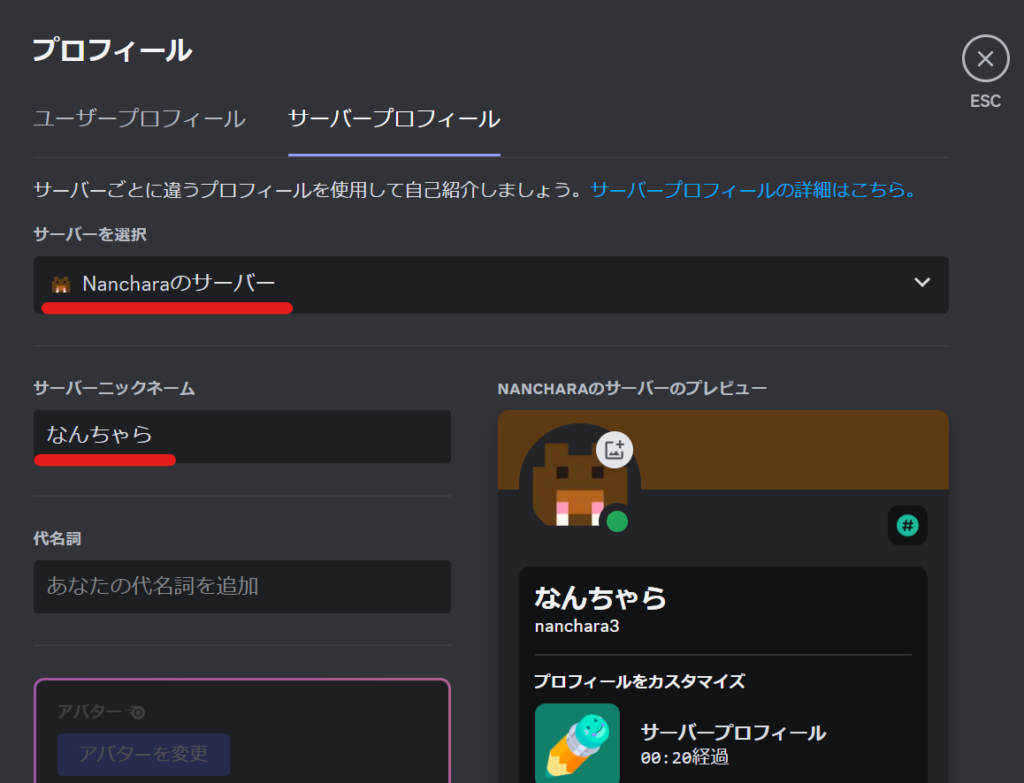
Task: Open the サーバープロフィールの詳細はこちら link
Action: (753, 189)
